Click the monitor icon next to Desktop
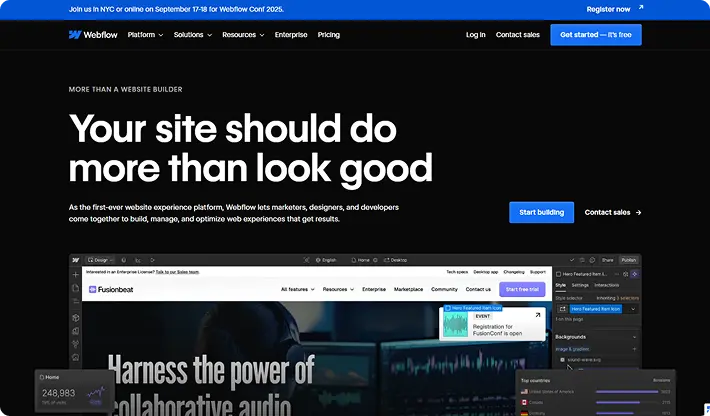710x416 pixels. coord(386,260)
